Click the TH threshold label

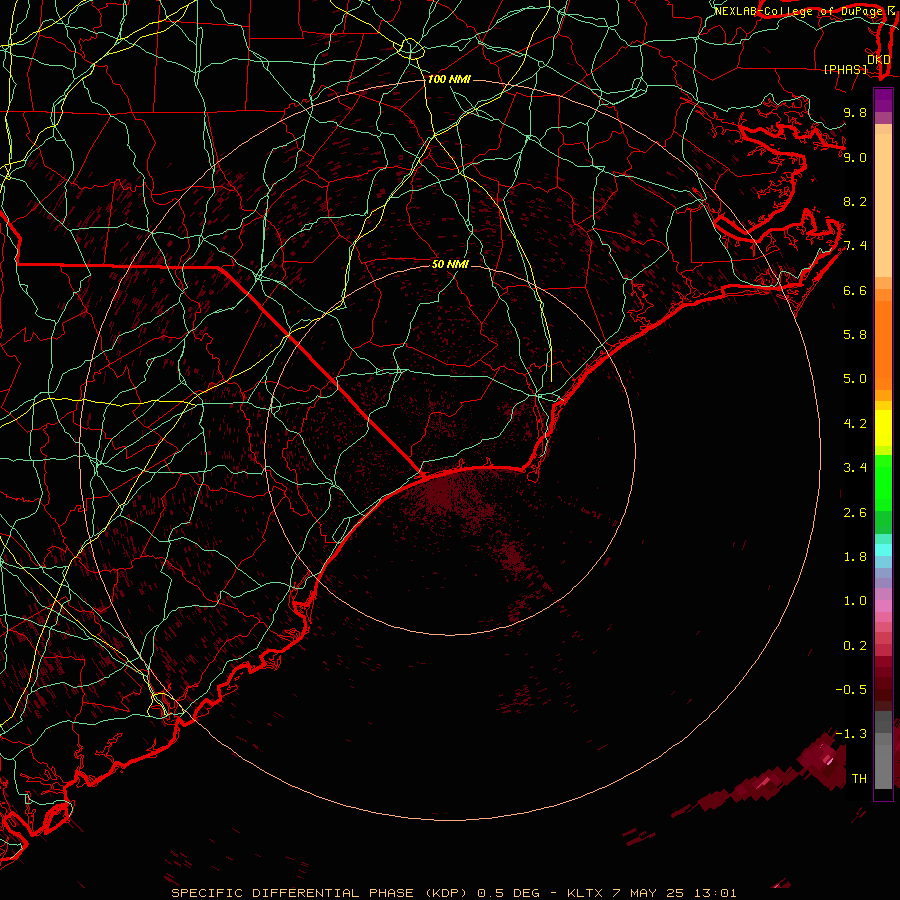(859, 779)
